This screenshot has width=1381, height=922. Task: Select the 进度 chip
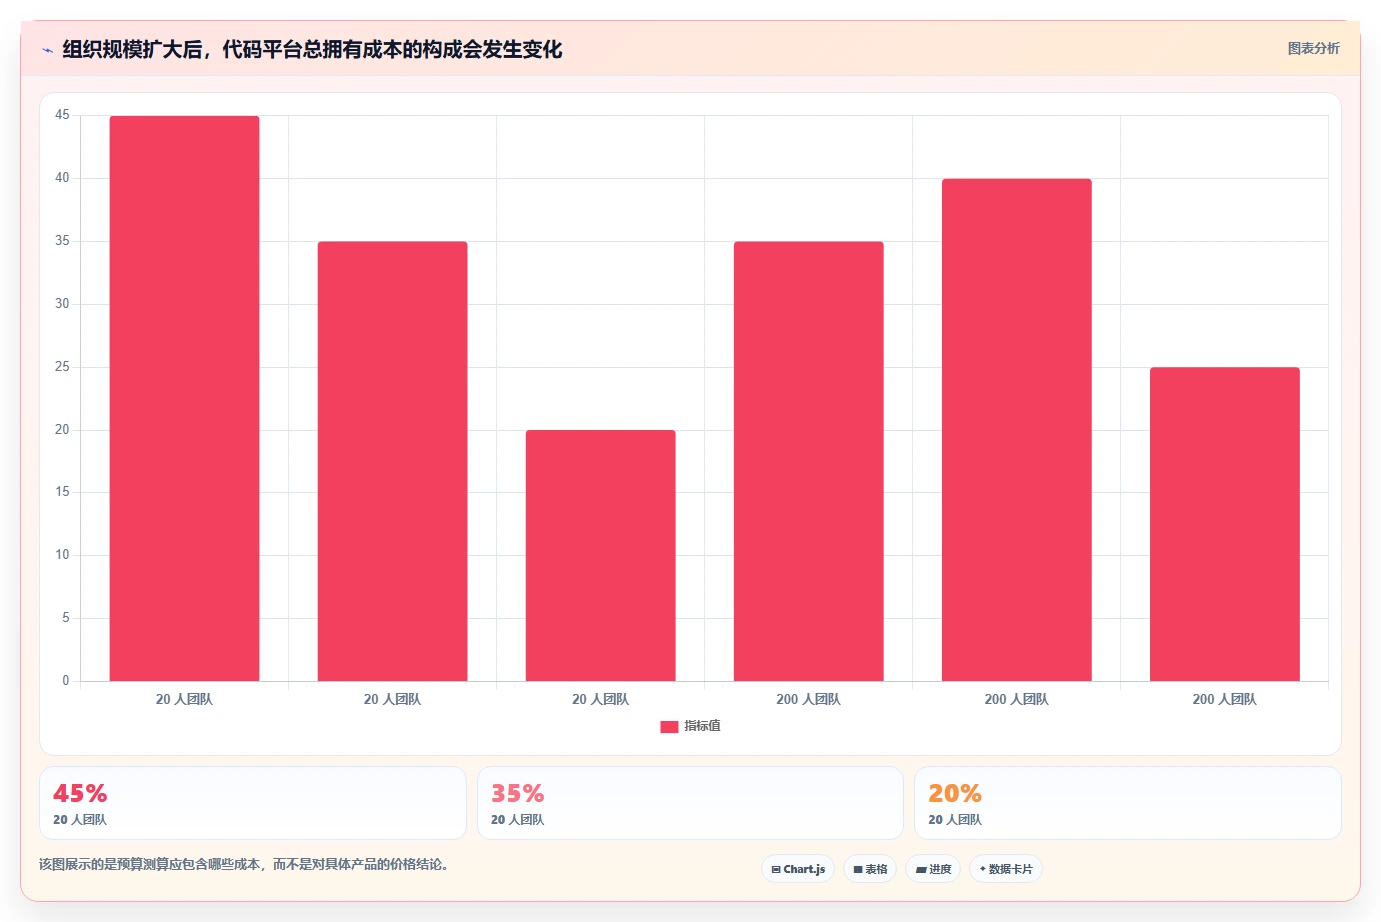coord(933,869)
